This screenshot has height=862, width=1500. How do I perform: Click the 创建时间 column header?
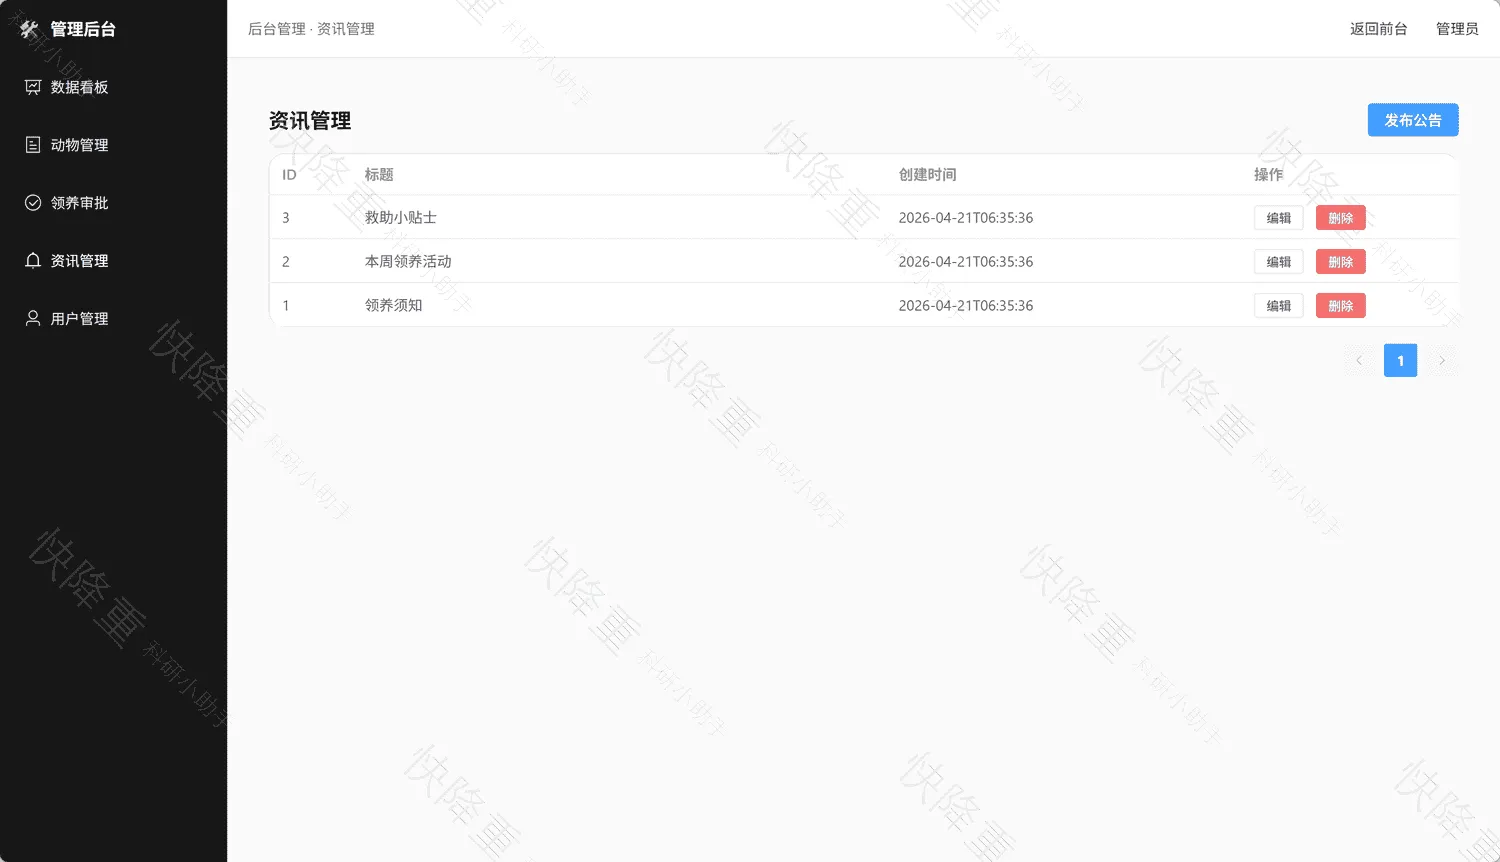(927, 175)
